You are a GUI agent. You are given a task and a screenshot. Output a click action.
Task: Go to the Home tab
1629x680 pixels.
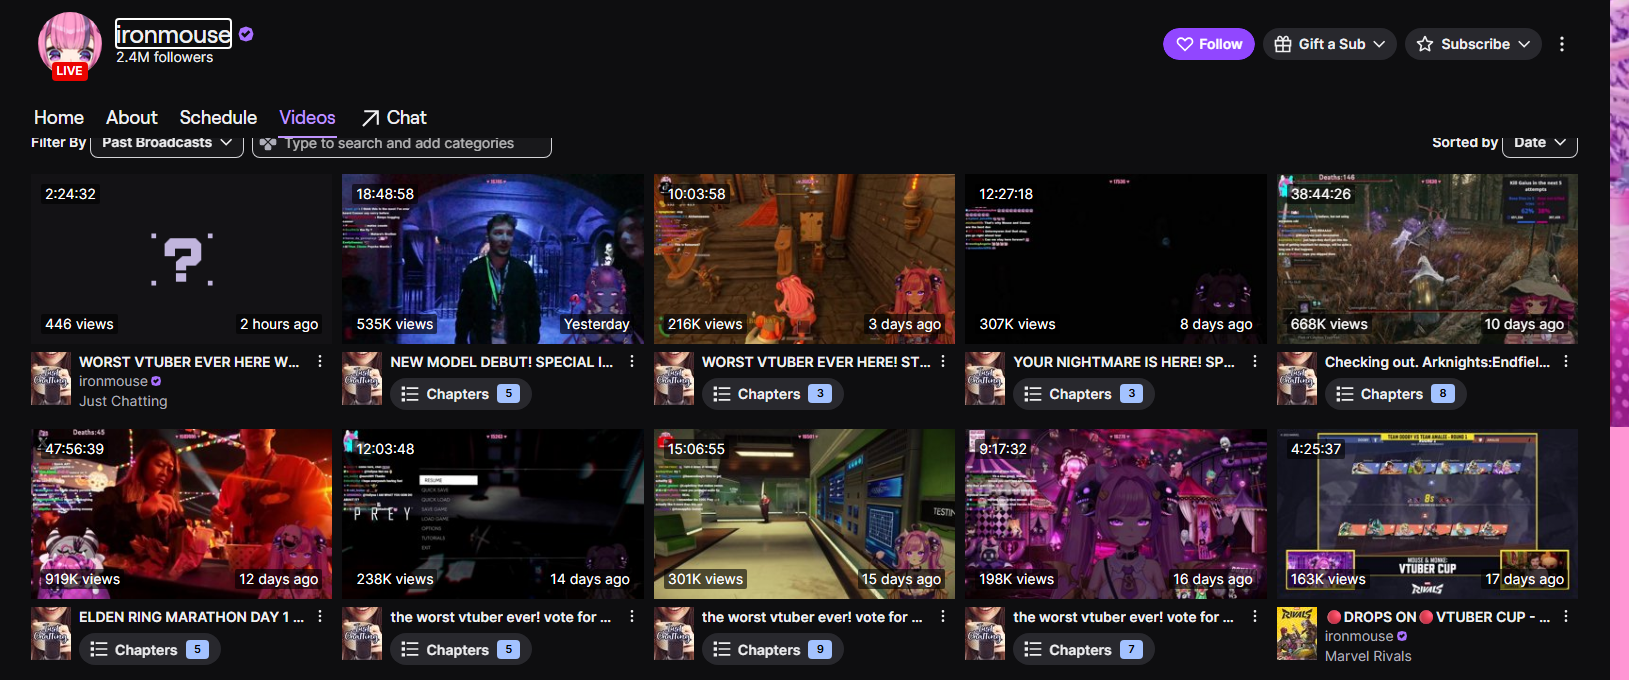click(59, 117)
